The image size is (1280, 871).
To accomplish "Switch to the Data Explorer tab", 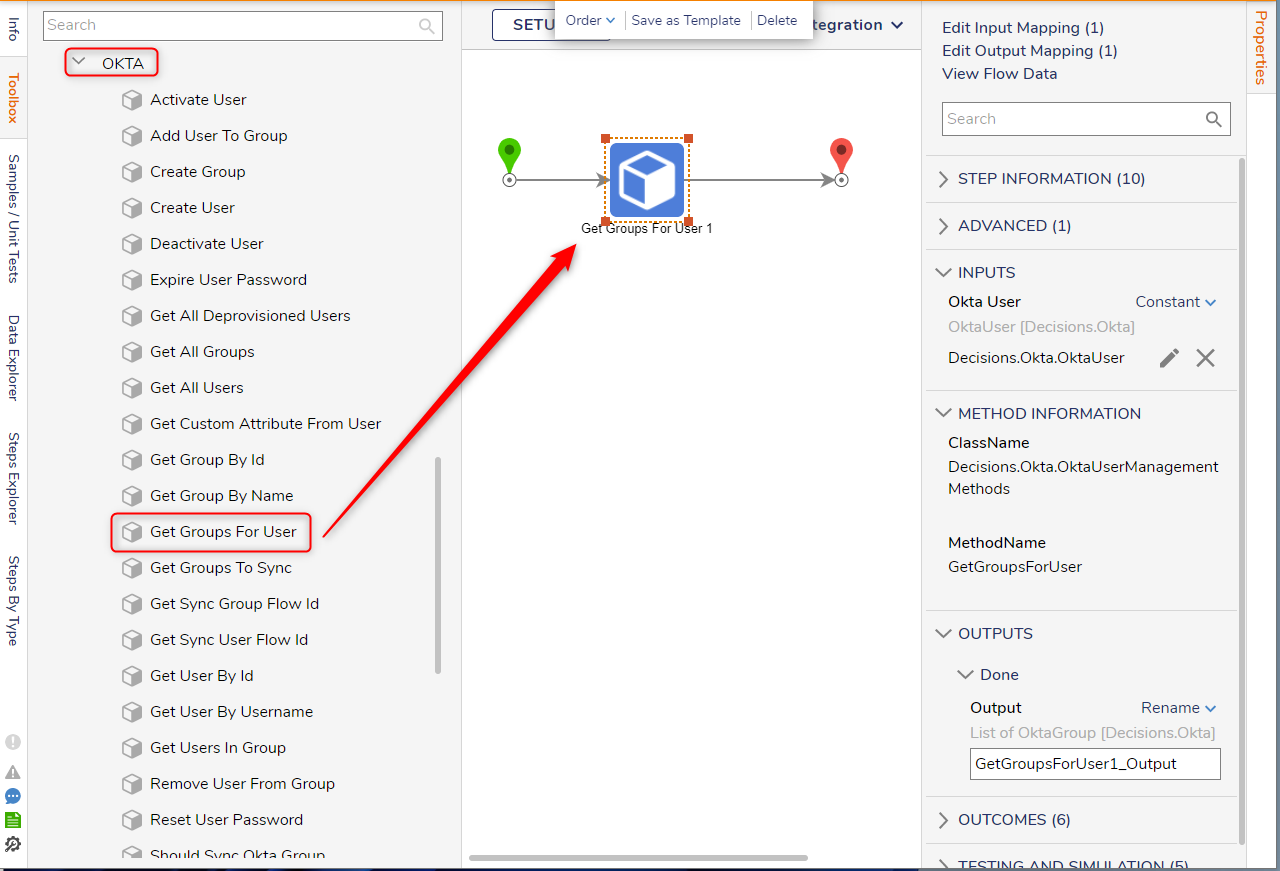I will [13, 358].
